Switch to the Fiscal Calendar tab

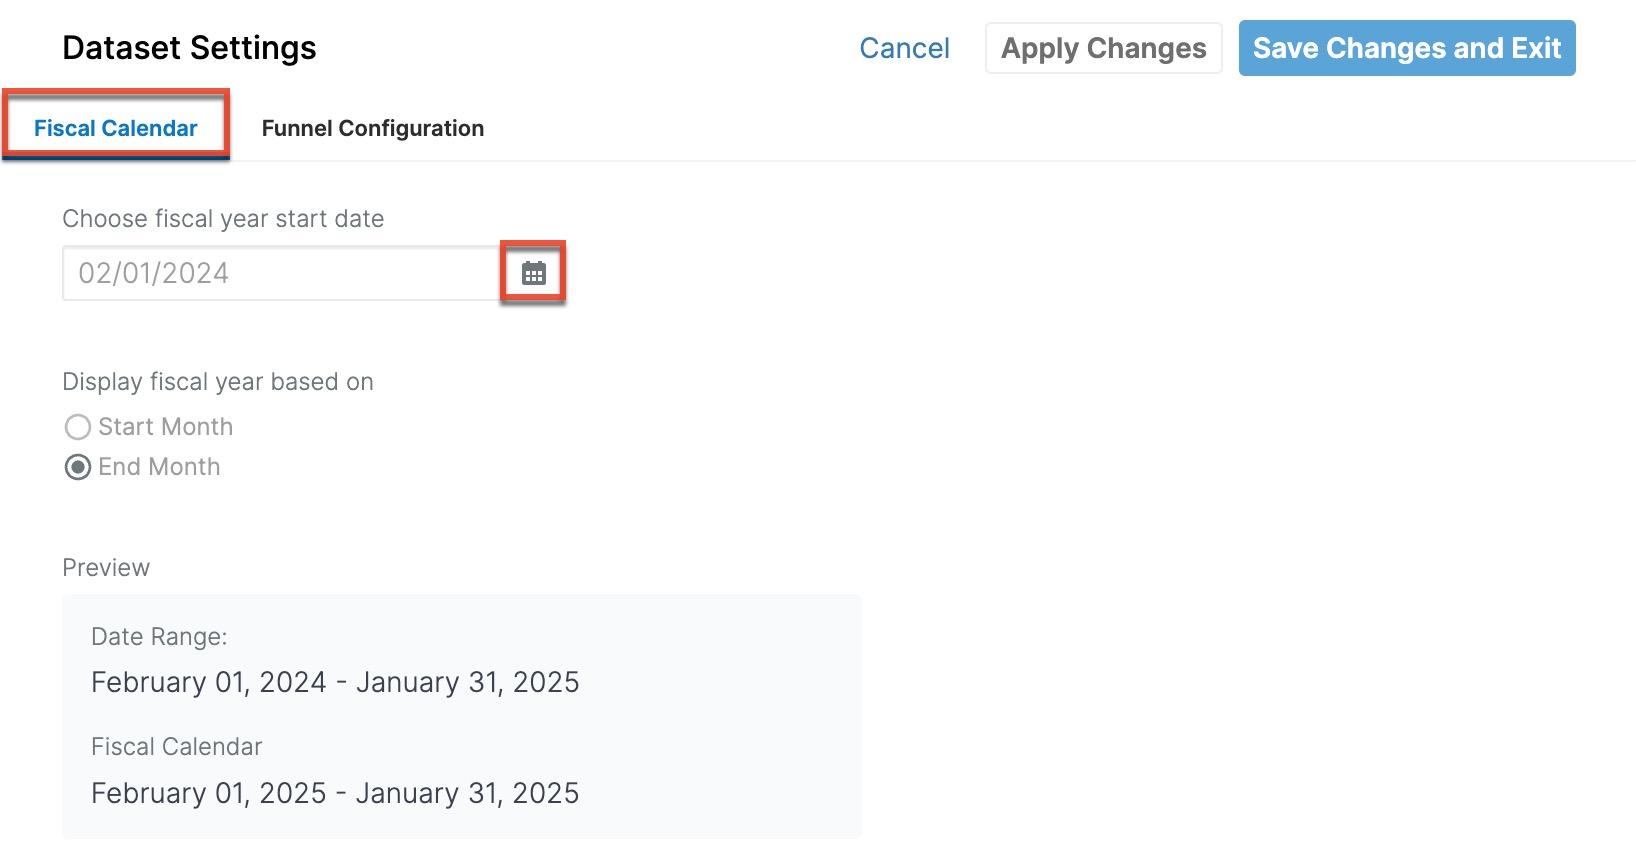coord(116,128)
